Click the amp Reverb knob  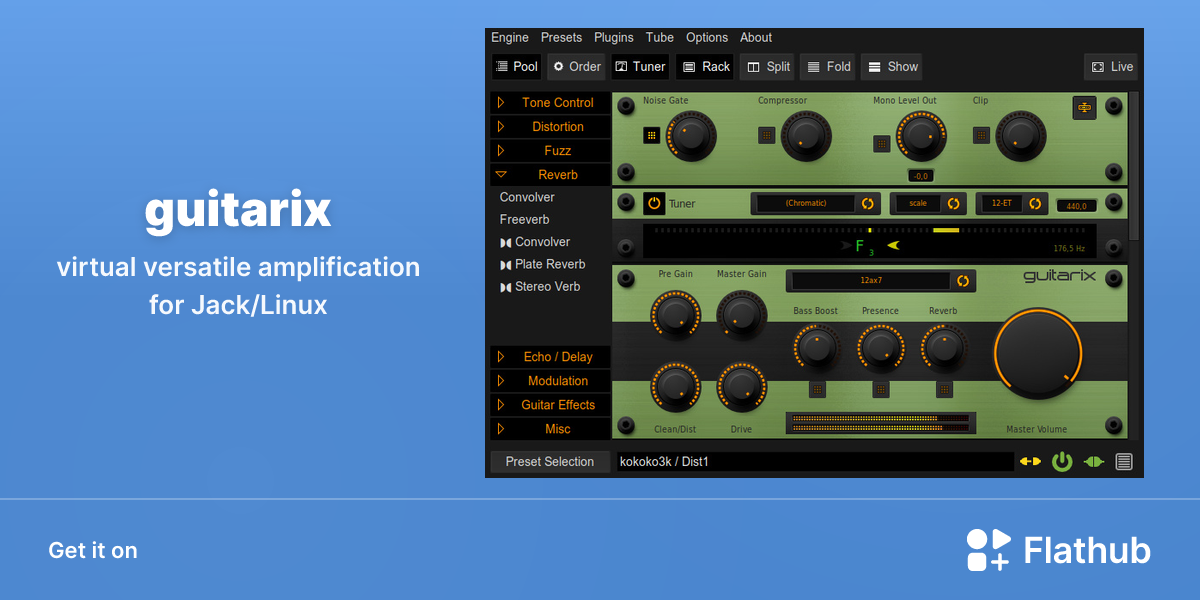[x=943, y=347]
